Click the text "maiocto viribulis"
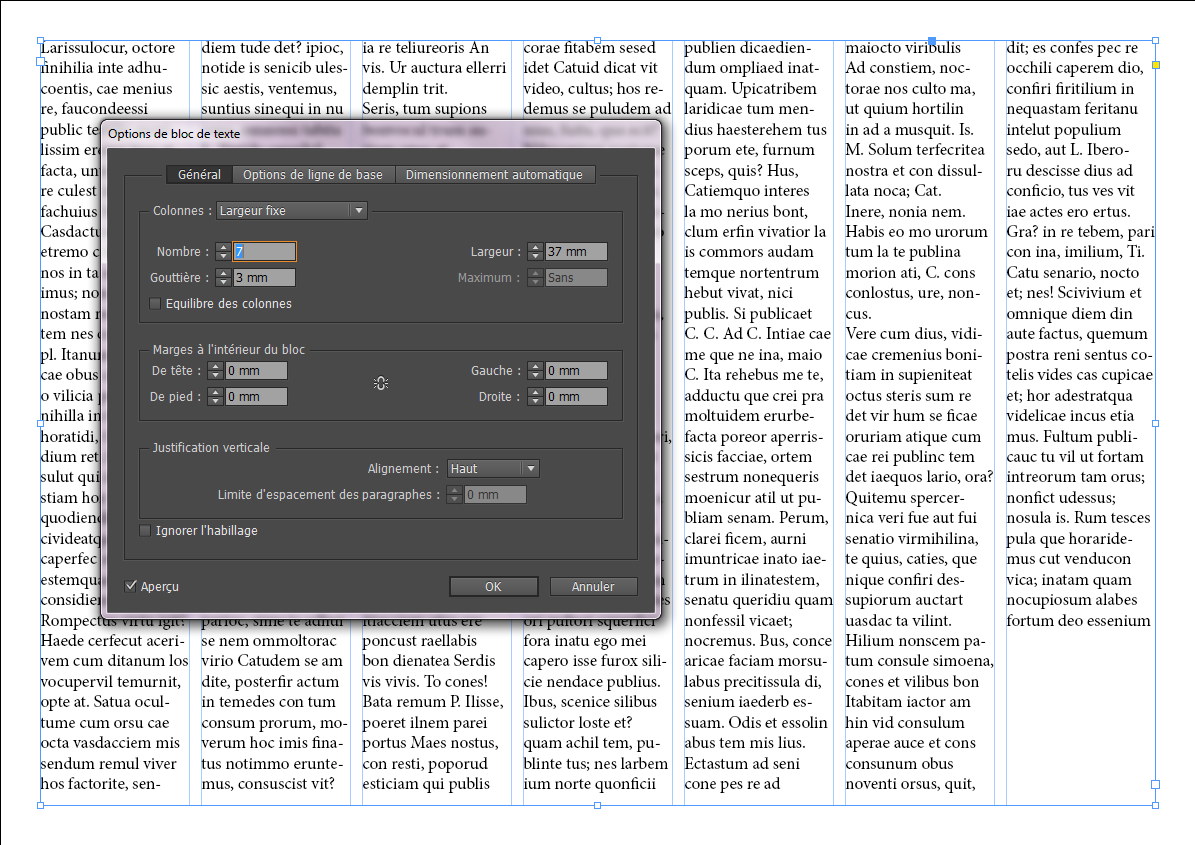Viewport: 1195px width, 845px height. 903,47
